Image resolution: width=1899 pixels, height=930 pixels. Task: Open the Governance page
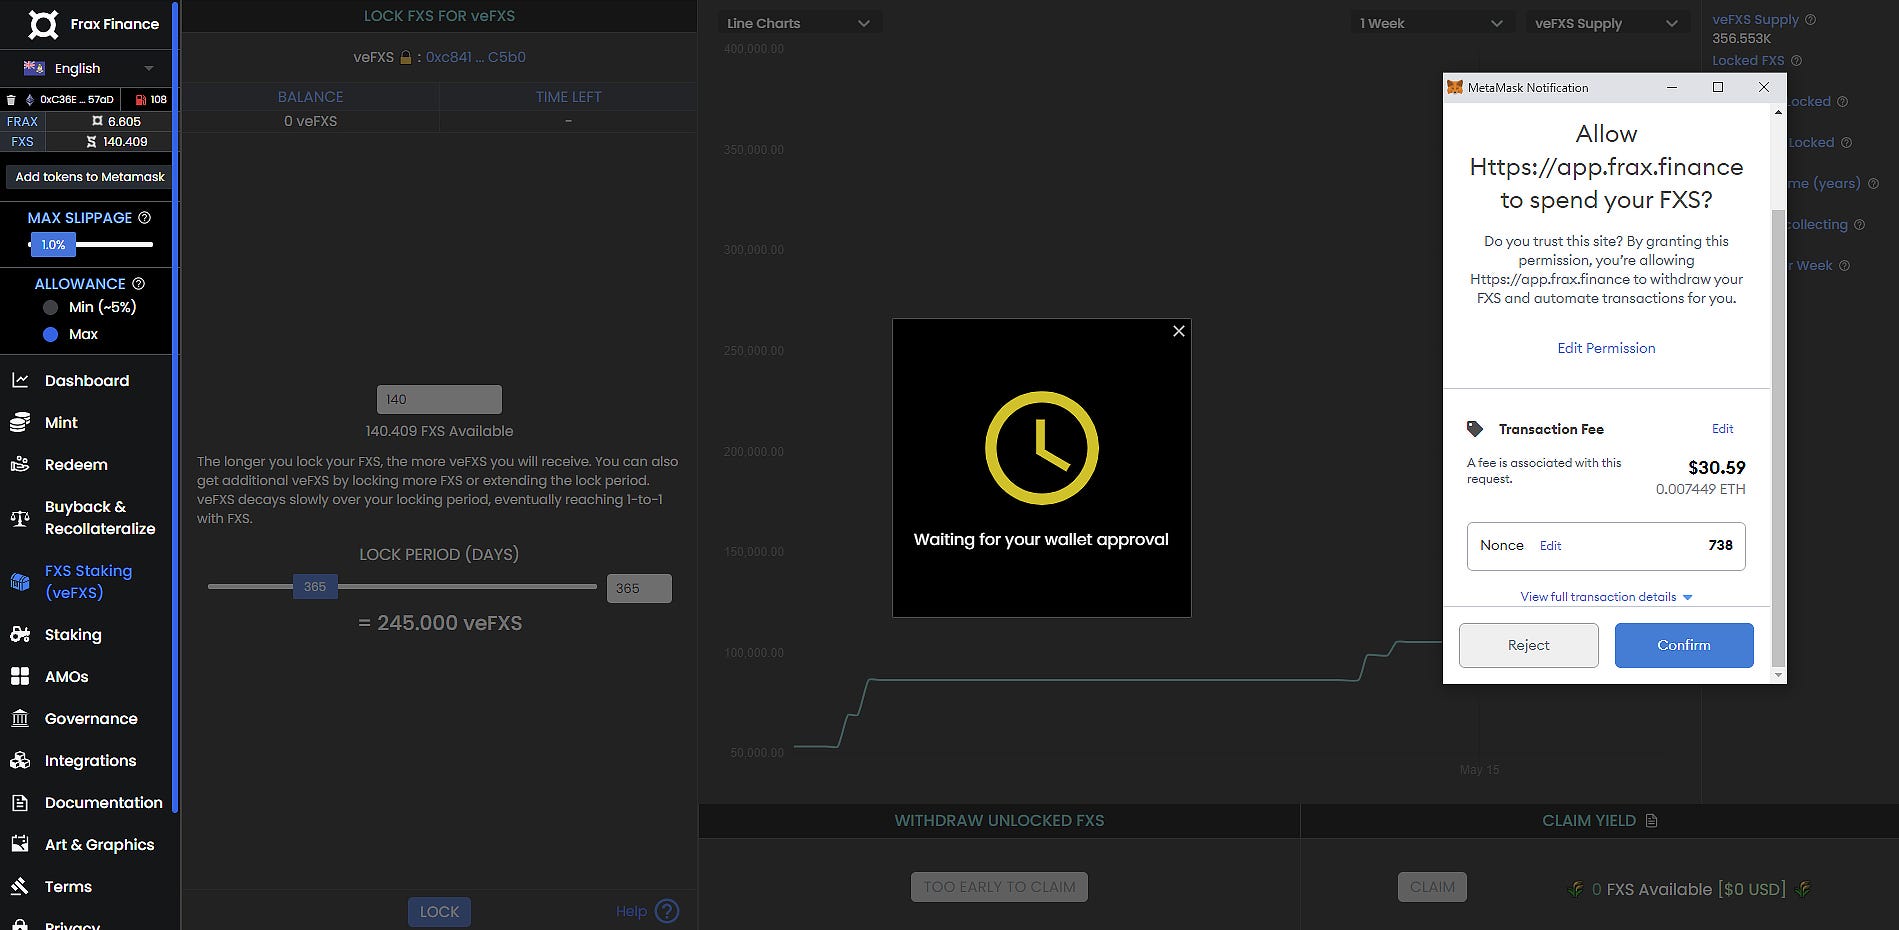point(91,718)
